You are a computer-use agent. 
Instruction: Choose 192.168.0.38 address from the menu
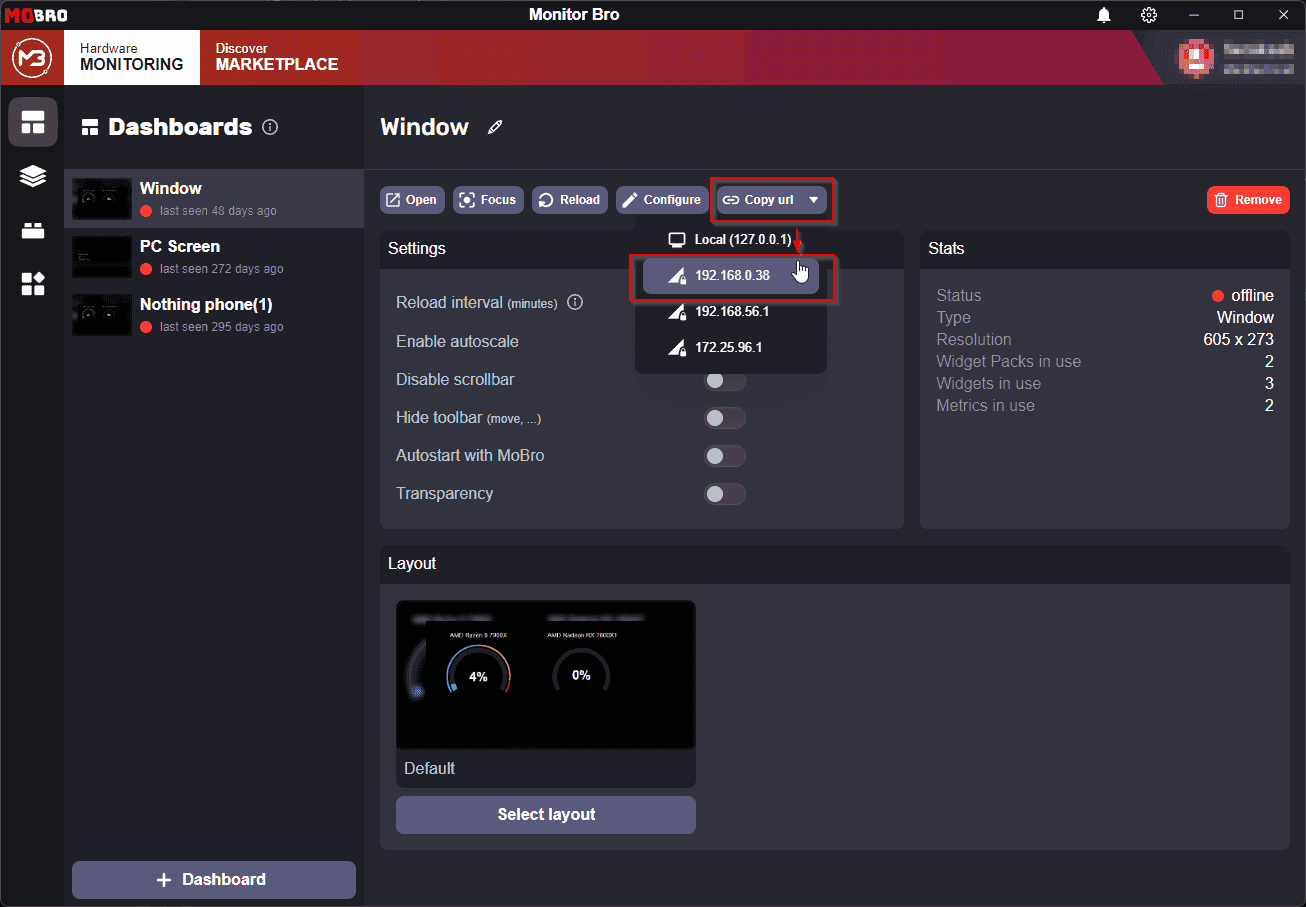tap(731, 275)
